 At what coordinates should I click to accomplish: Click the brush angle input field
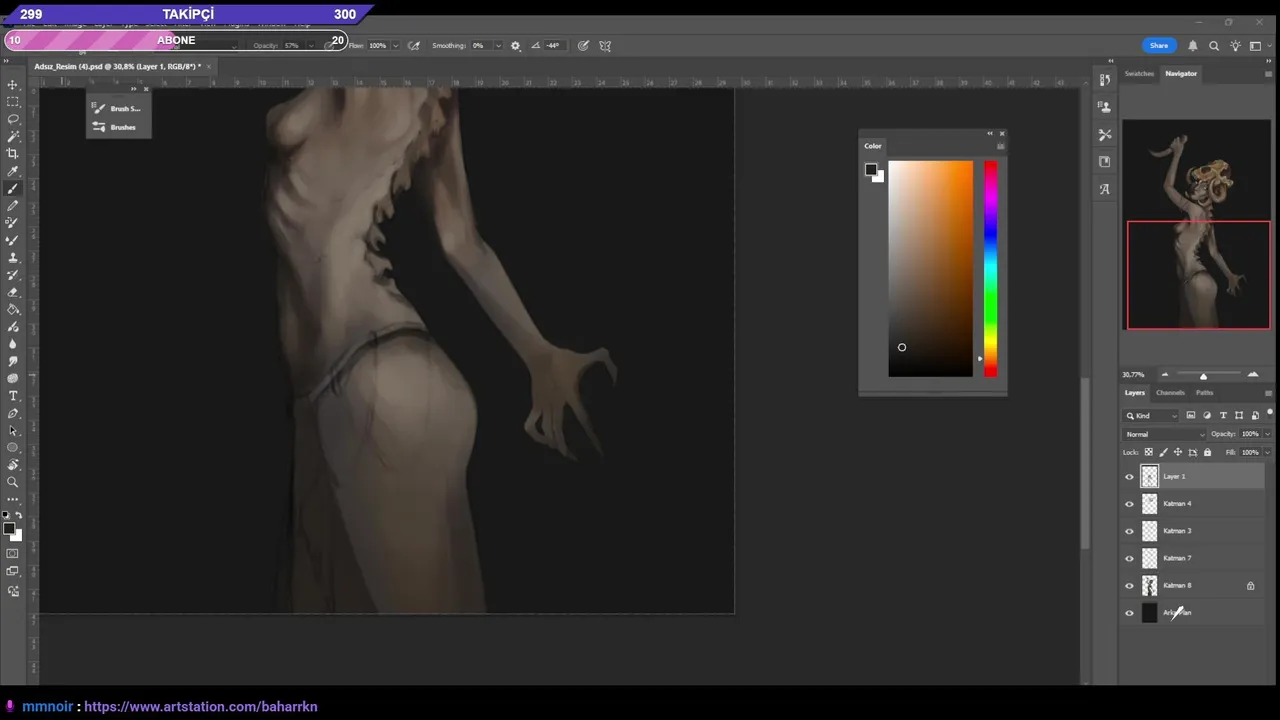553,45
